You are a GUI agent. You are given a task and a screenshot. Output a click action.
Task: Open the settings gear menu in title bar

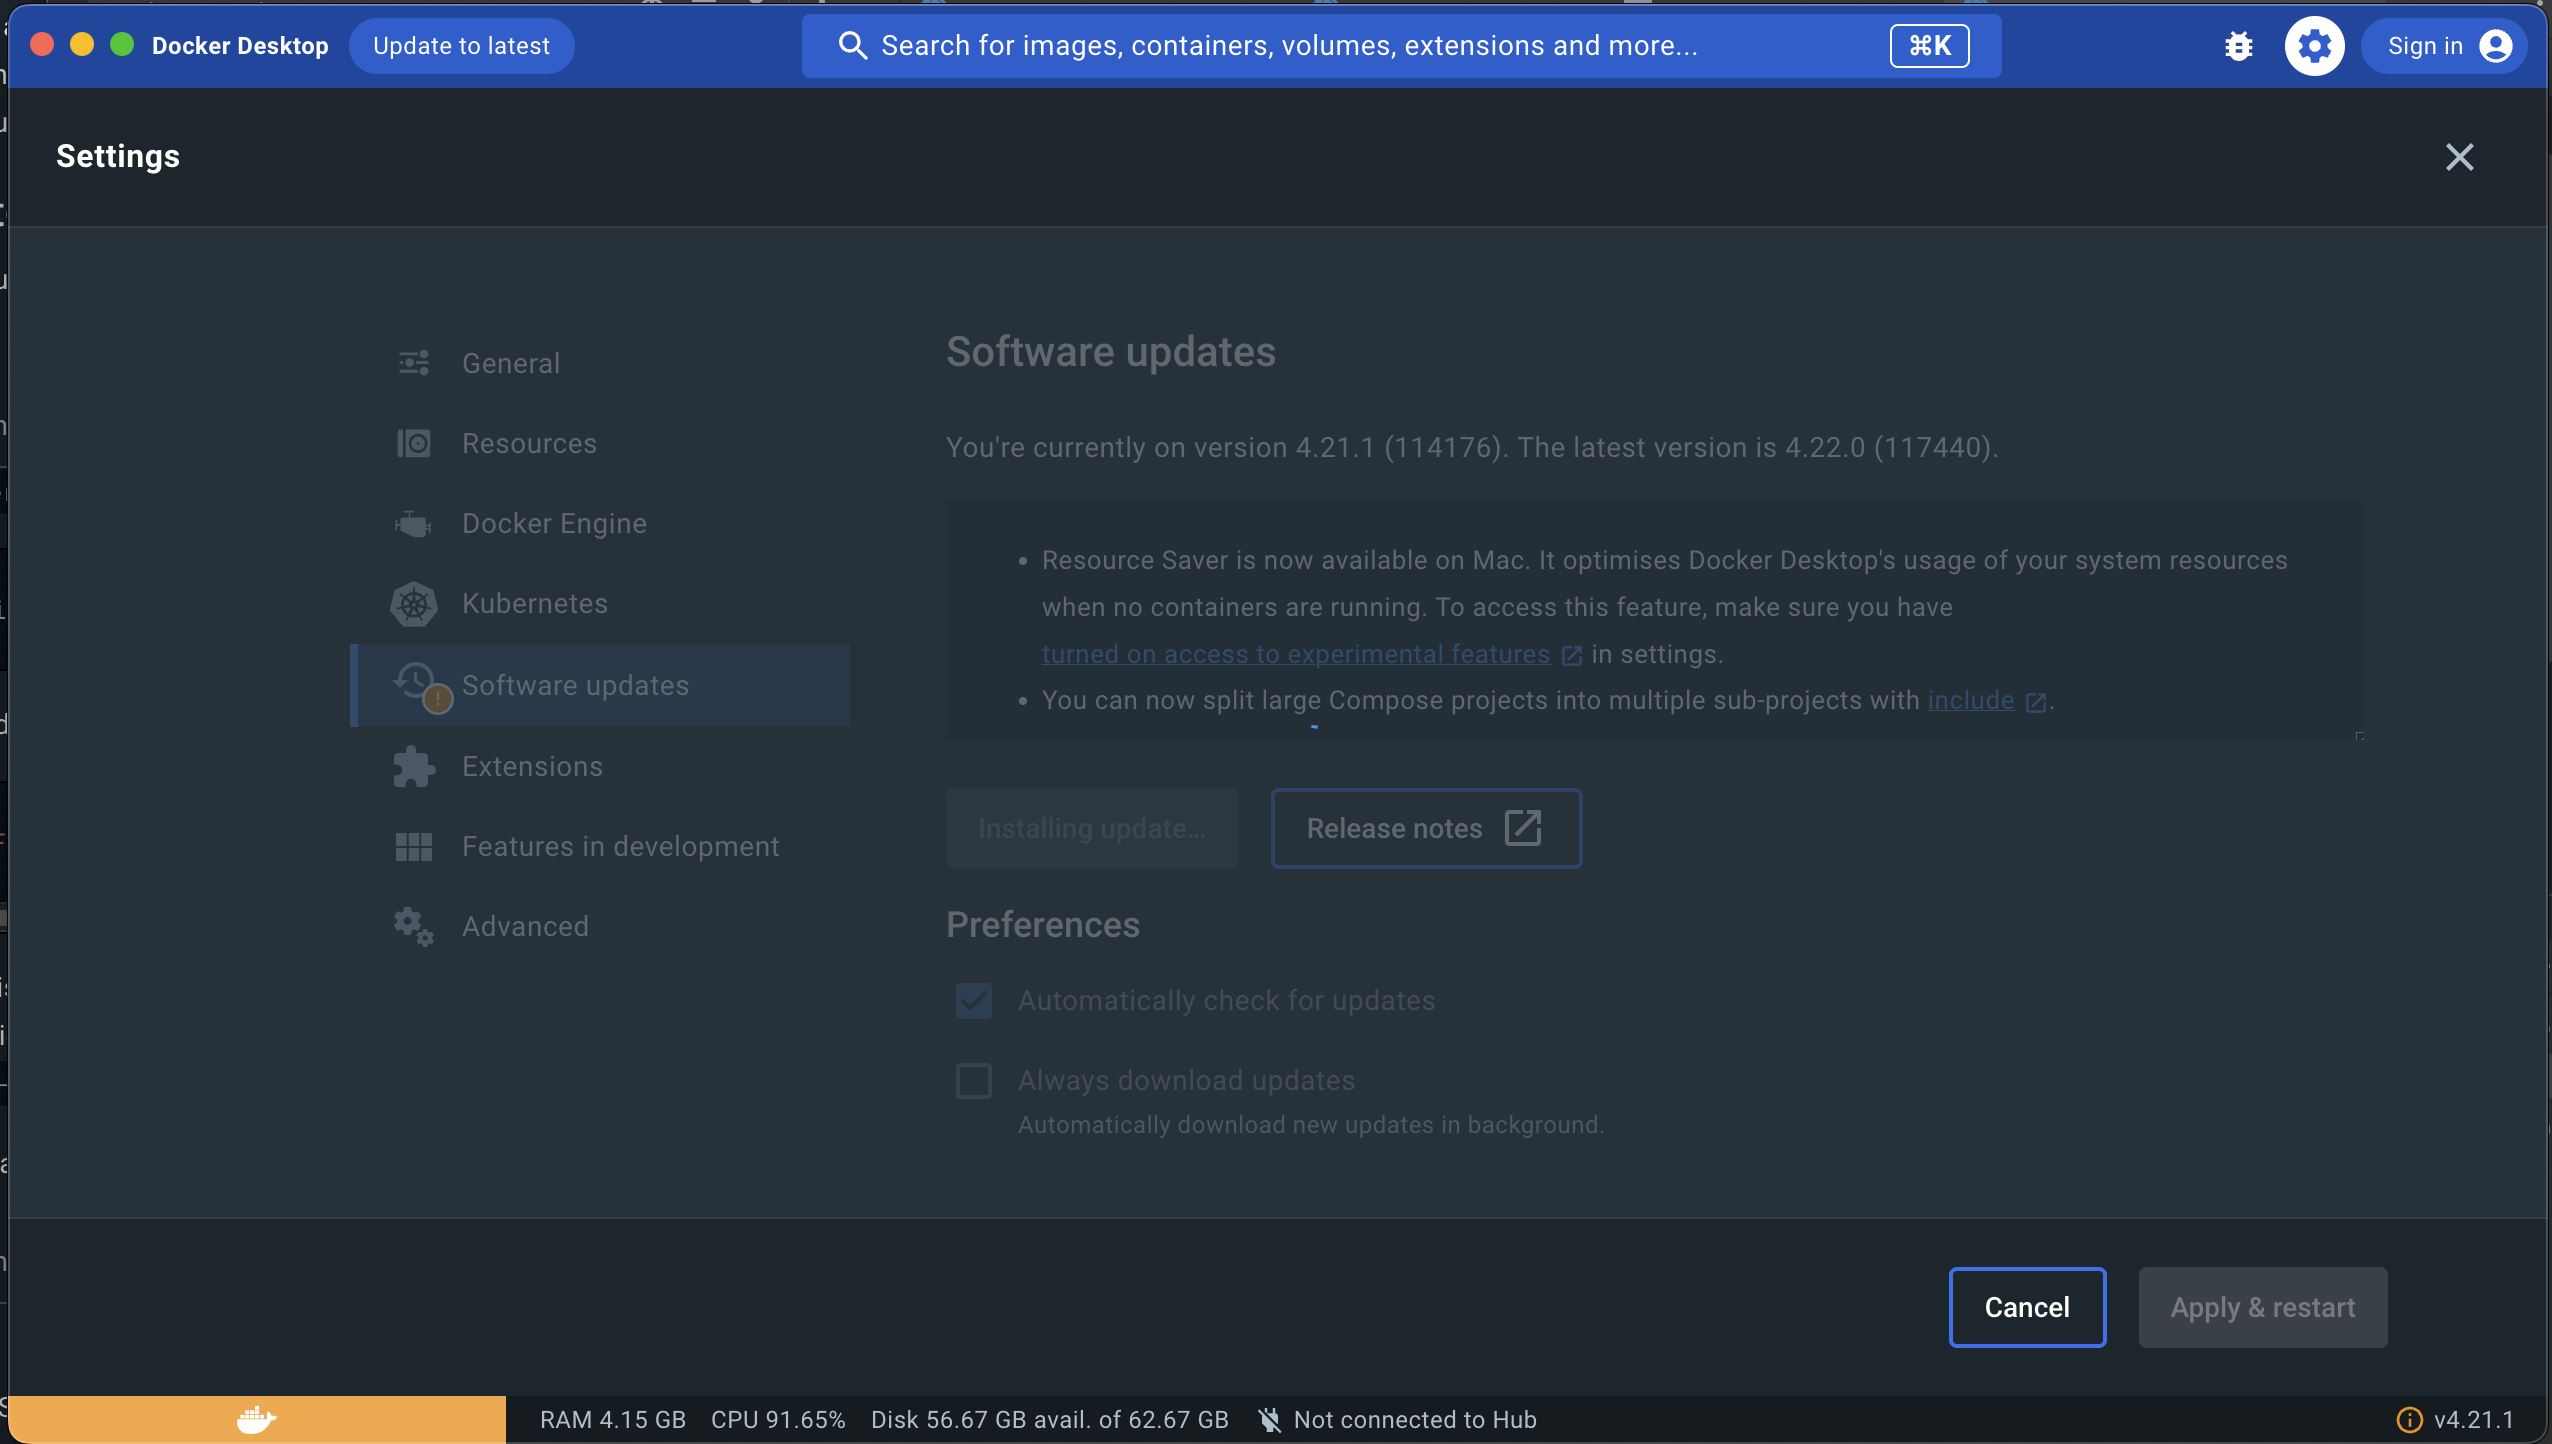(2314, 45)
